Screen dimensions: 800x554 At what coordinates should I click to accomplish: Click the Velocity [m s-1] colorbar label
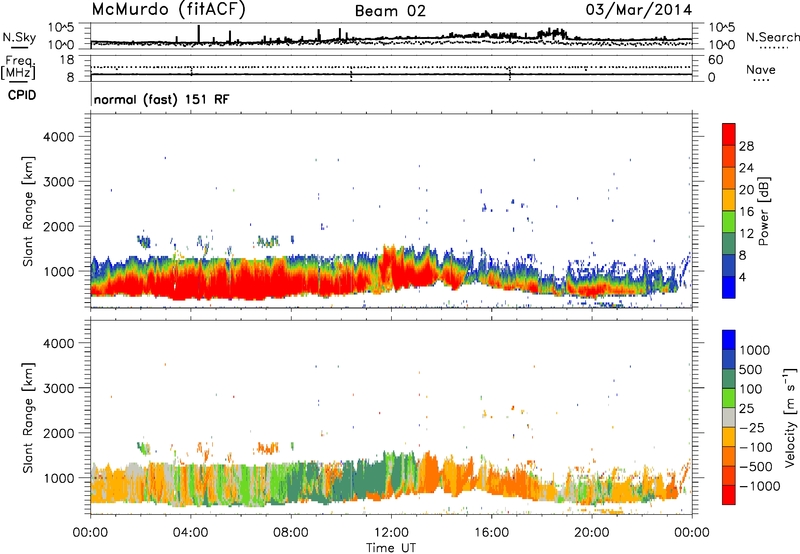(x=790, y=417)
